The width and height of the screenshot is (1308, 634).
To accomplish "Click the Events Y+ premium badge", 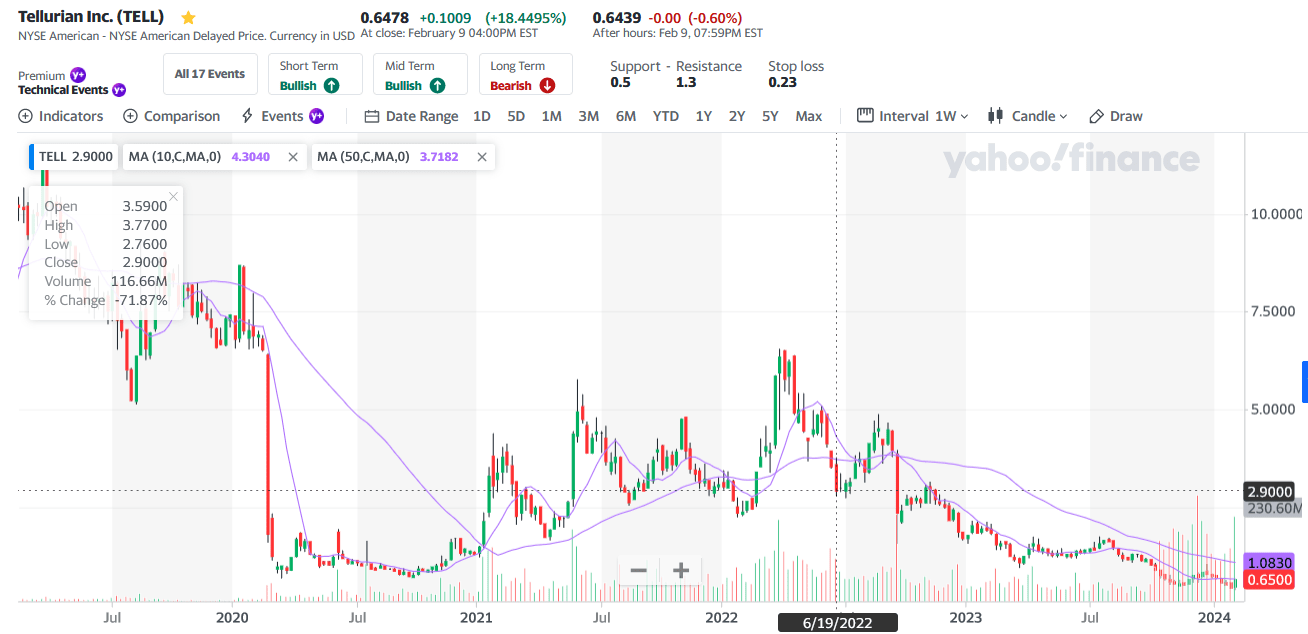I will [316, 116].
